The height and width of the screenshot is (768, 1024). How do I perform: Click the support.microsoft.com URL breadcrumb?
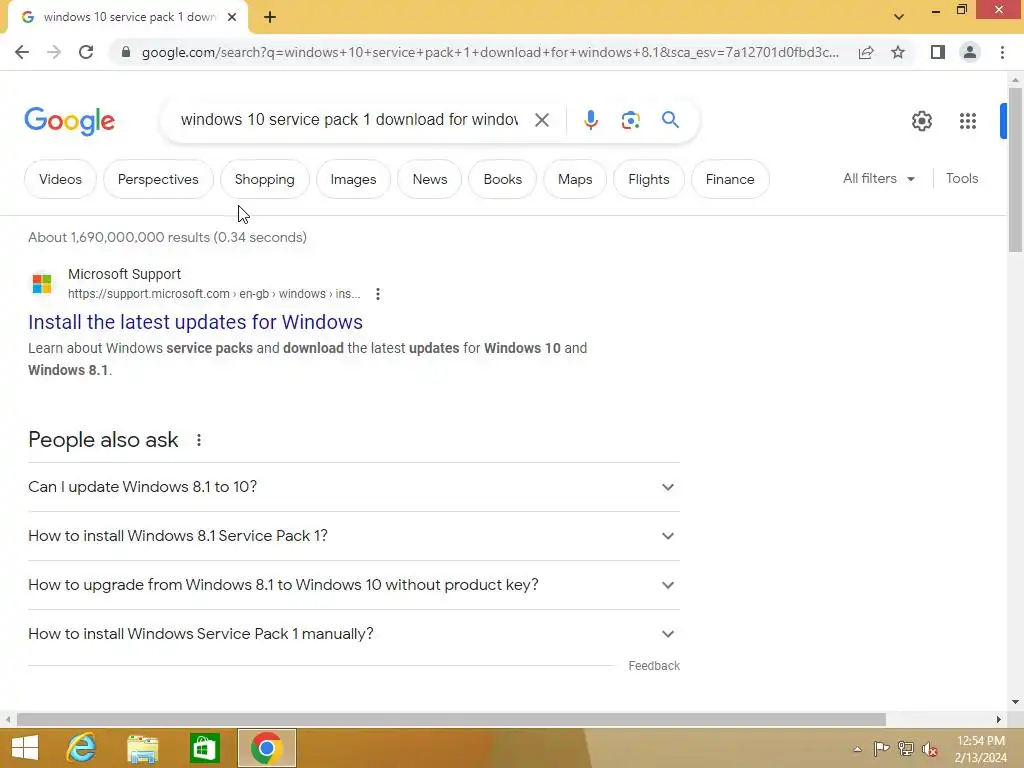click(x=214, y=294)
